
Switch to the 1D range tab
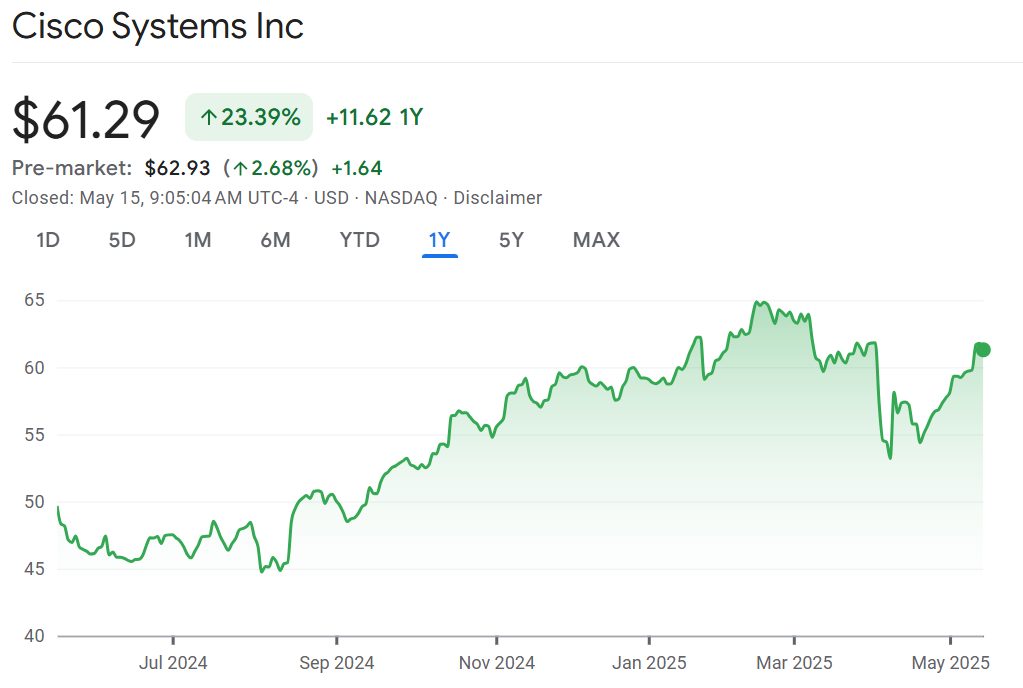[x=47, y=240]
